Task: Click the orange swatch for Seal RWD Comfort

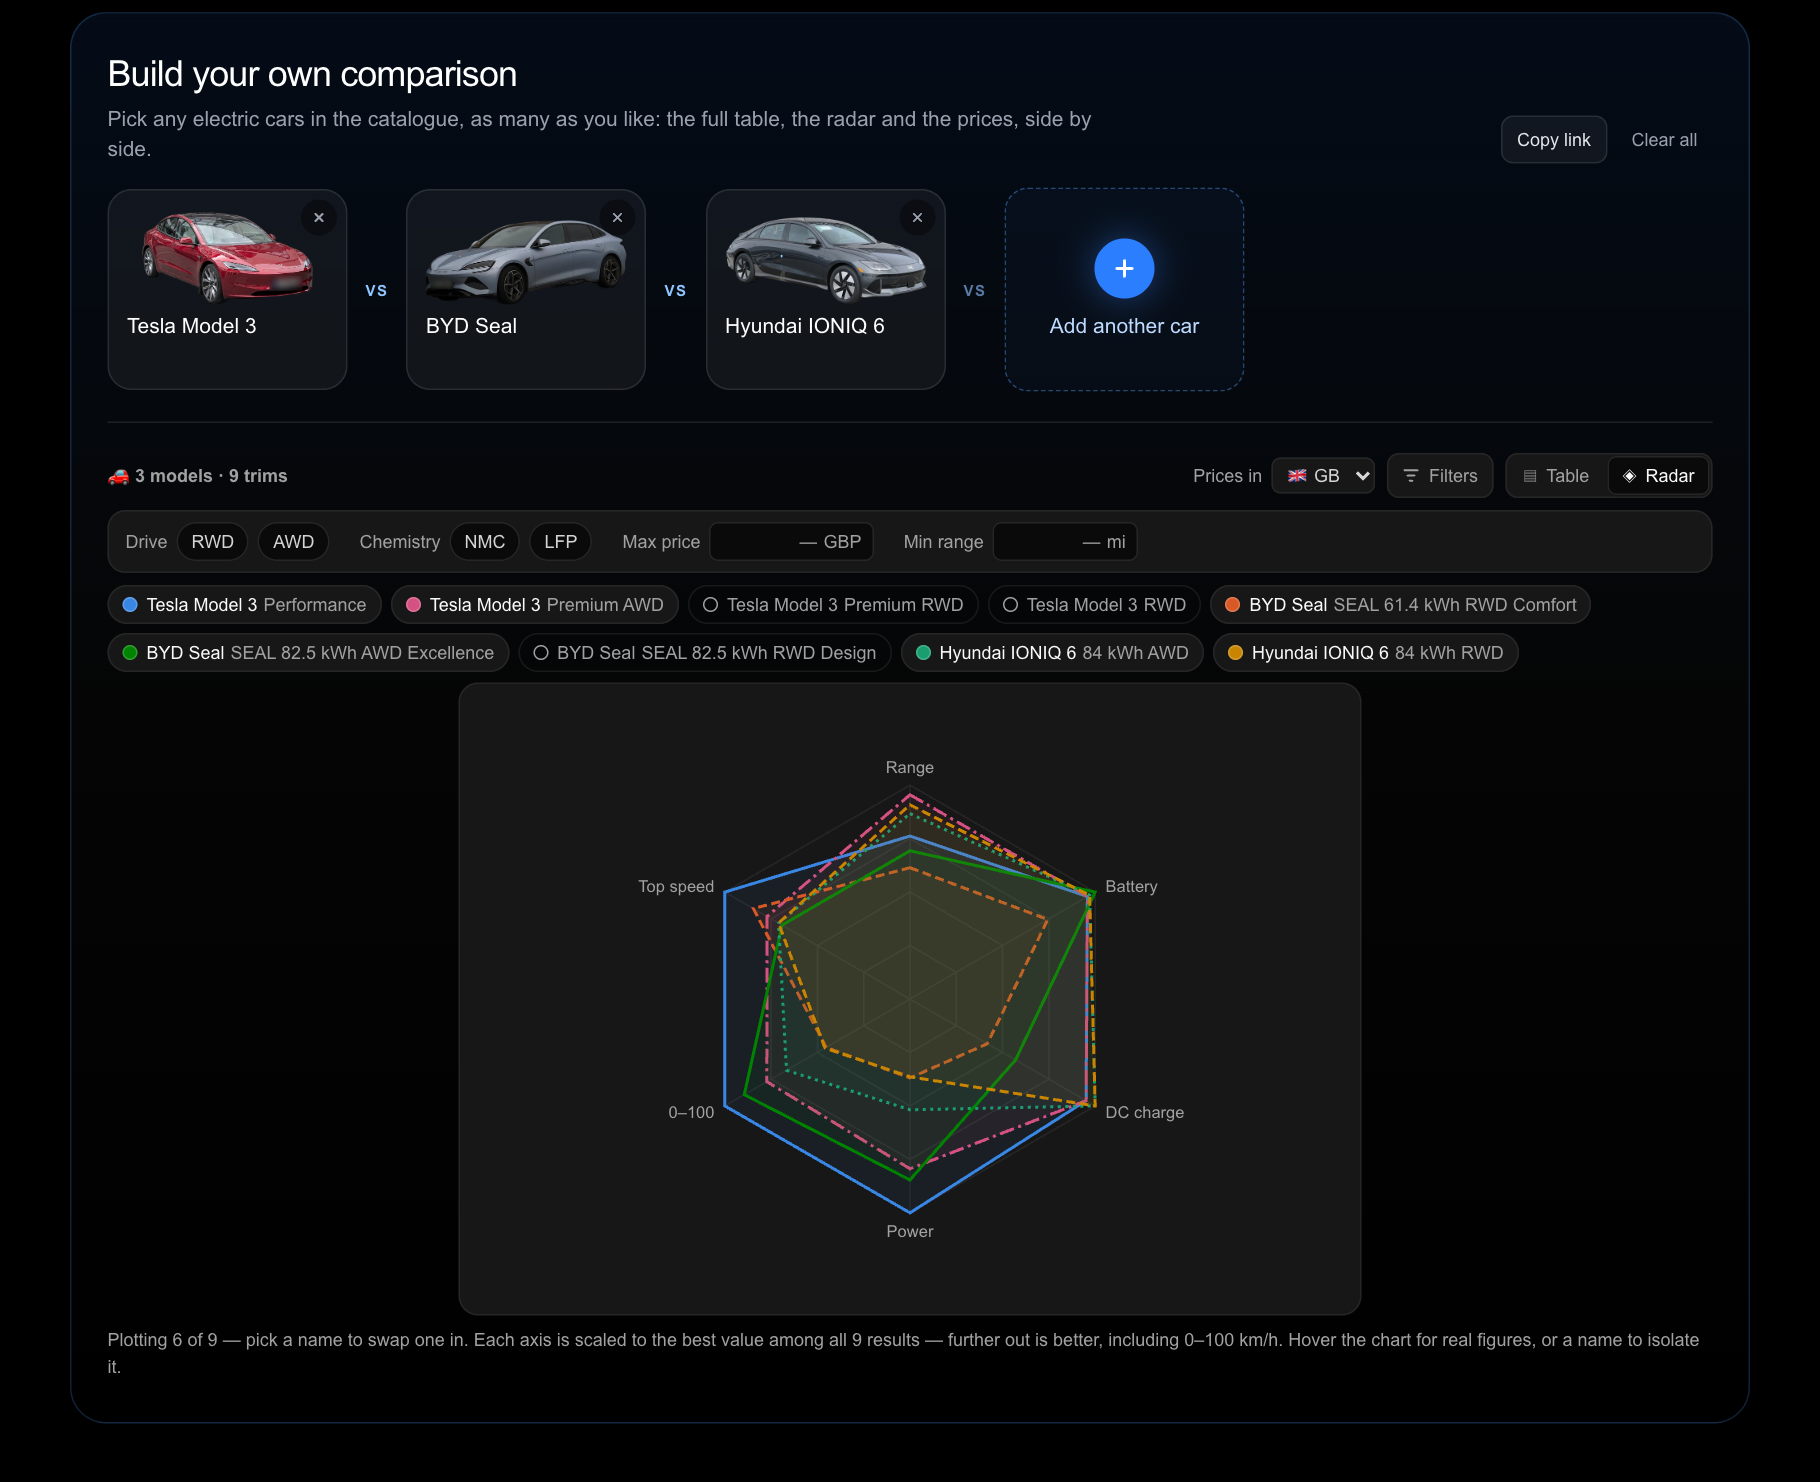Action: (x=1233, y=605)
